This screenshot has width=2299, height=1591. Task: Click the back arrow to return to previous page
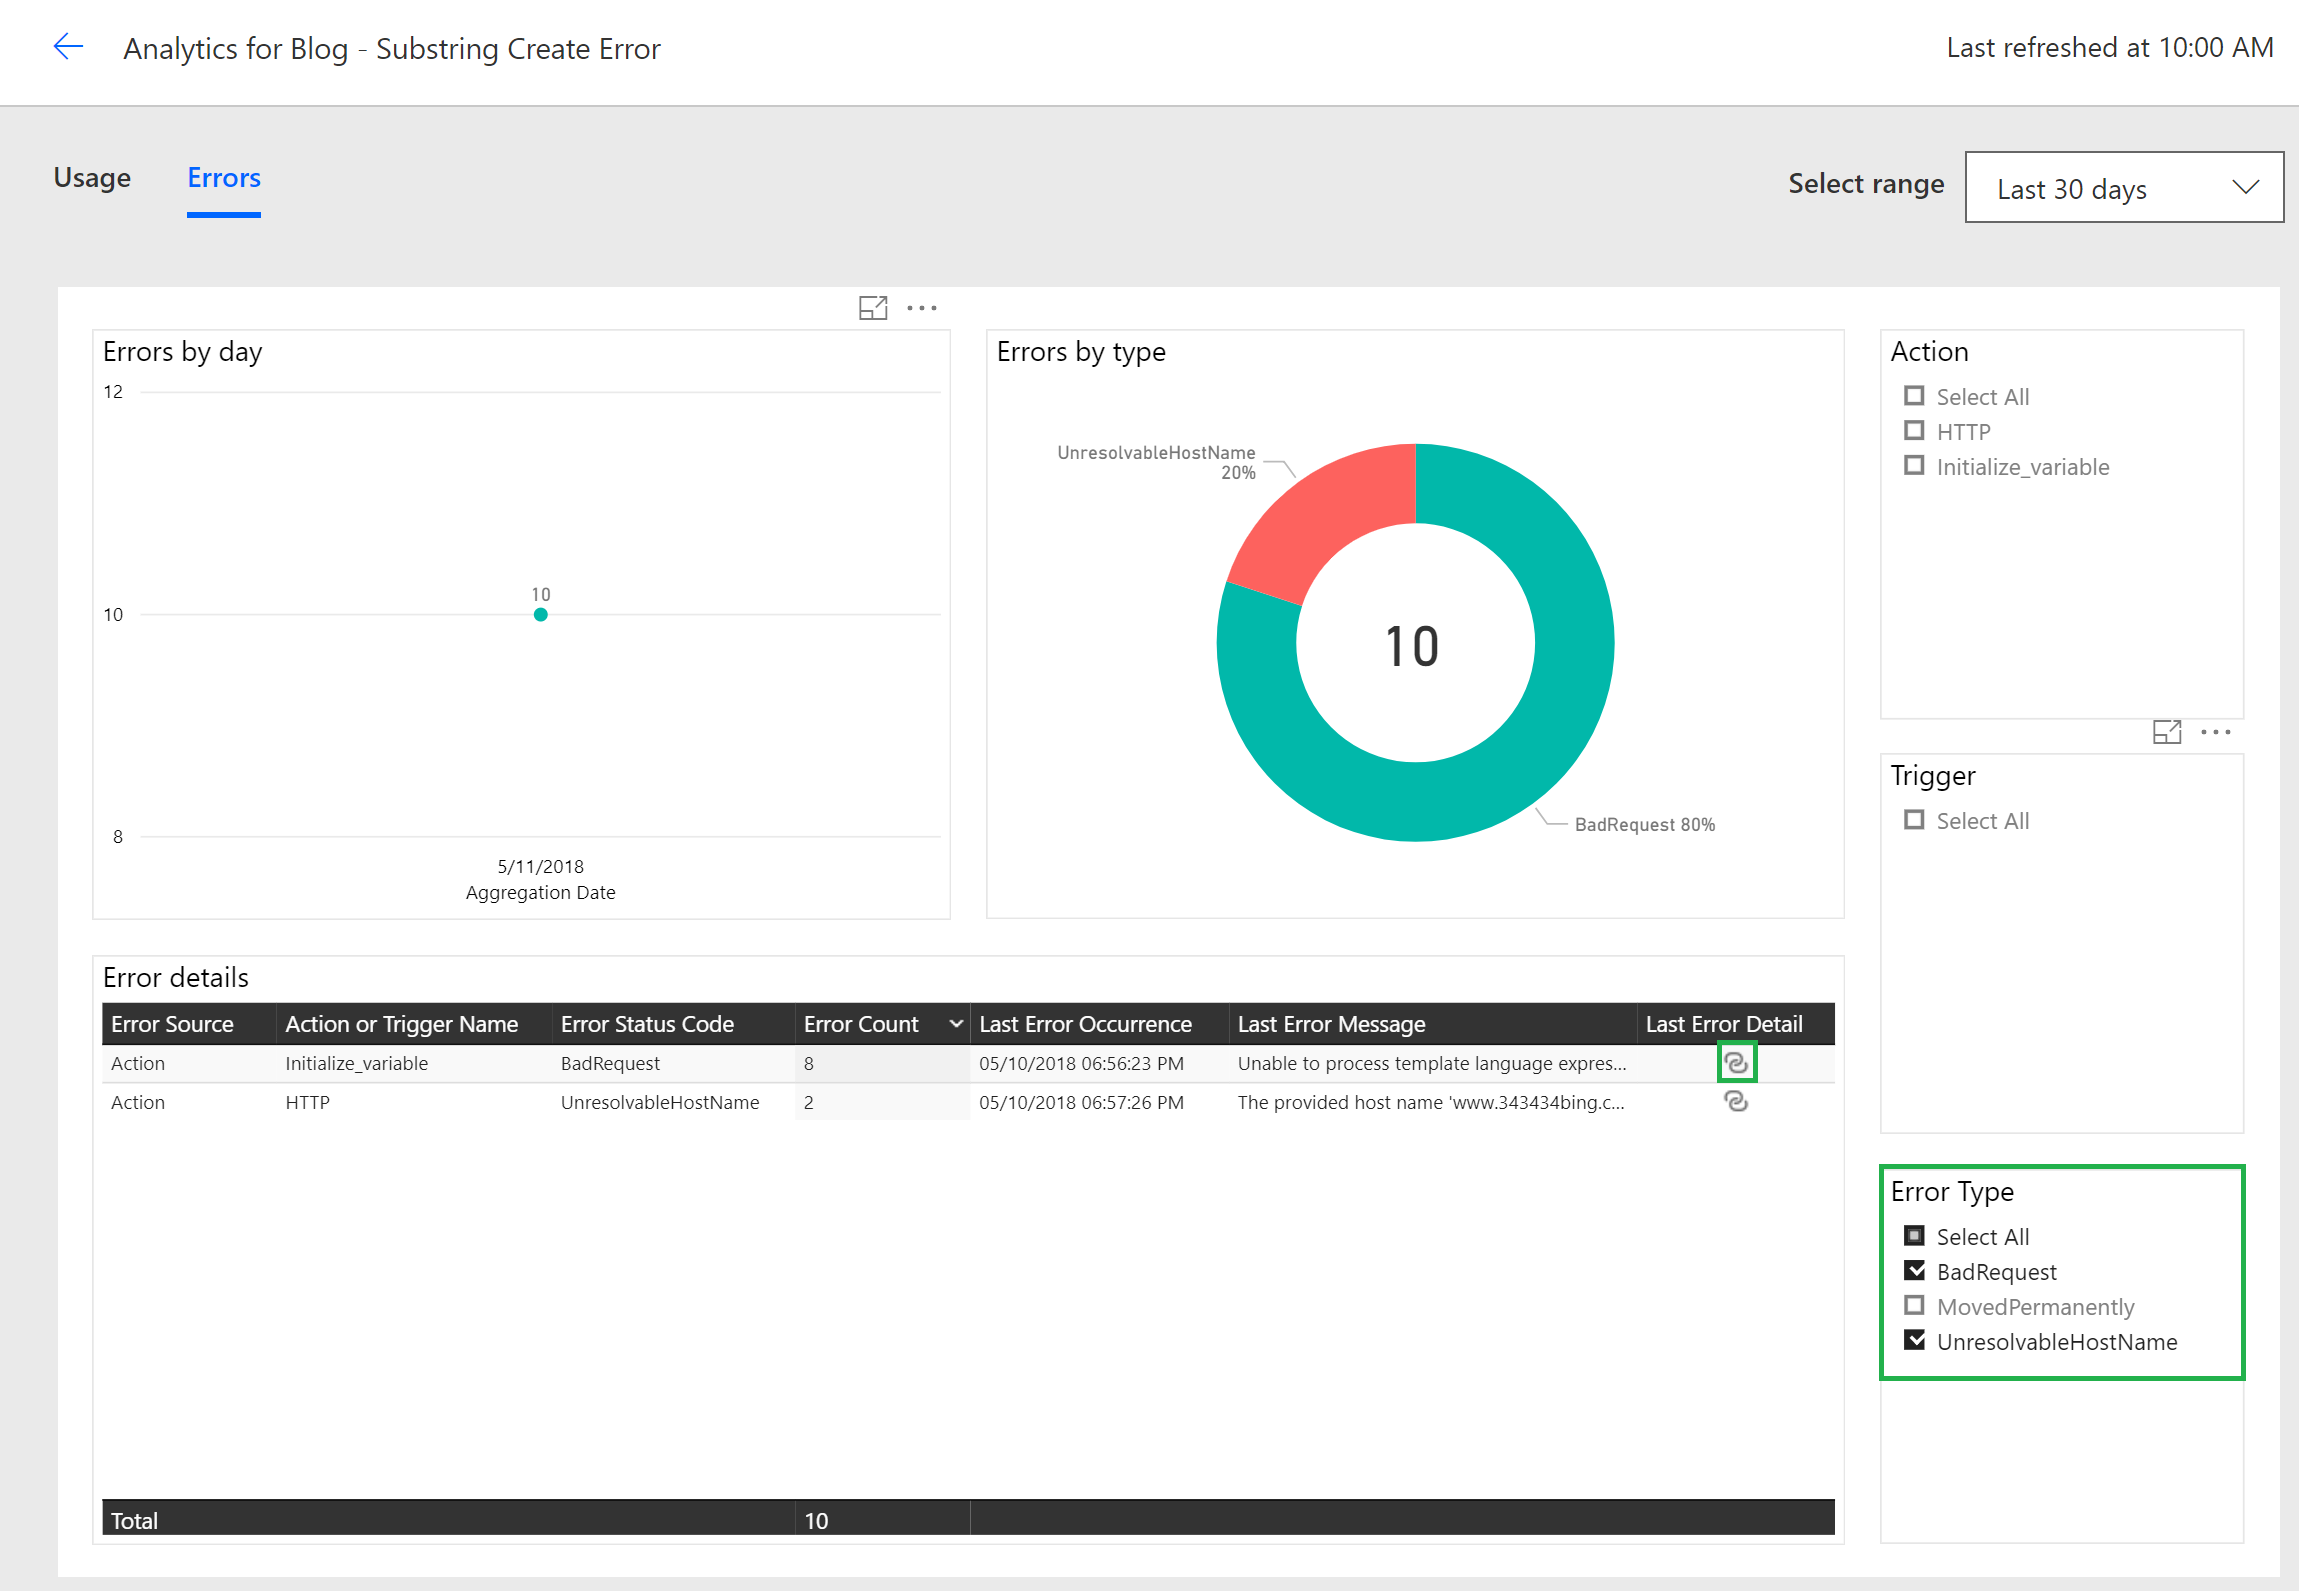pyautogui.click(x=67, y=47)
